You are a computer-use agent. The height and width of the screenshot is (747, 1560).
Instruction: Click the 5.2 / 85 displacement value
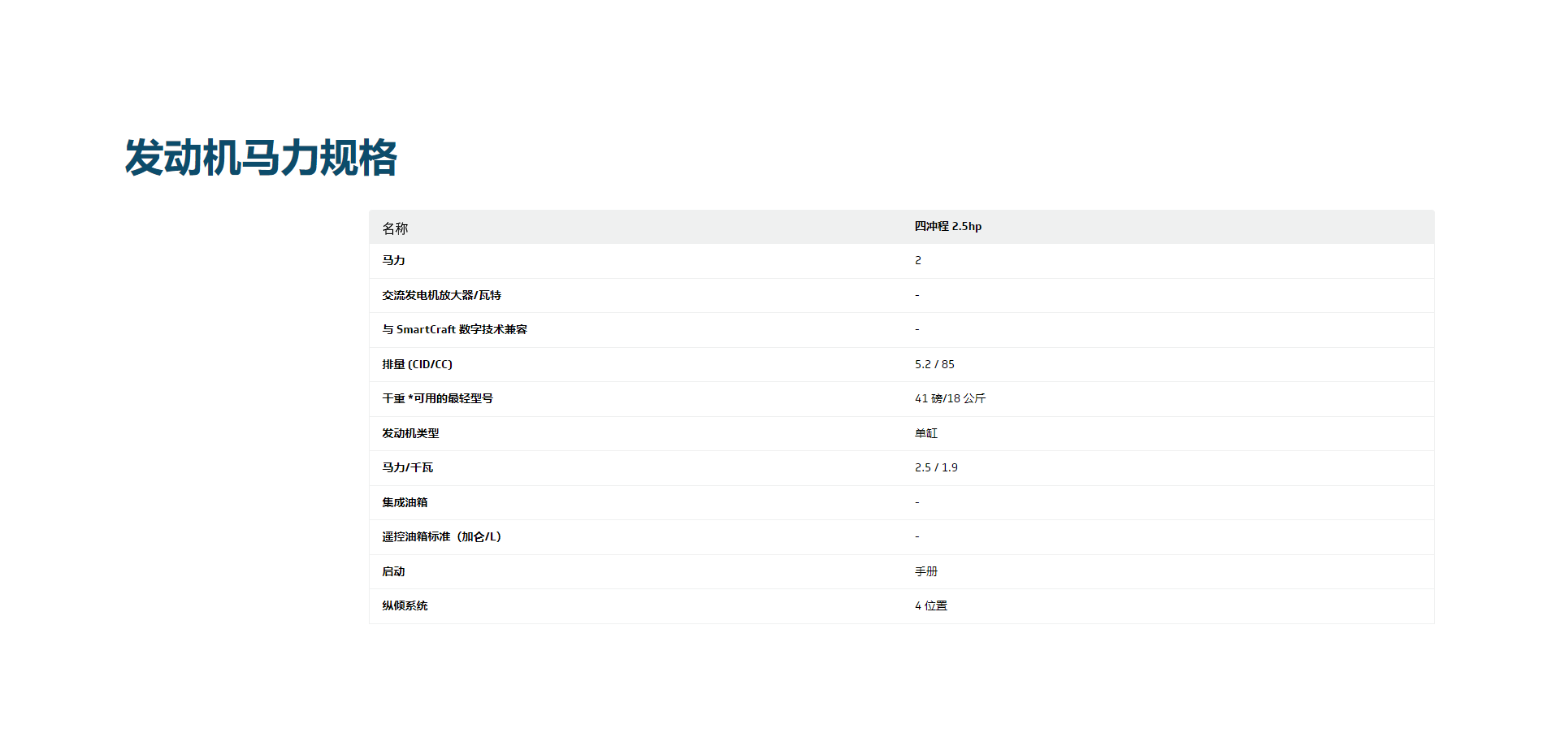click(x=934, y=364)
